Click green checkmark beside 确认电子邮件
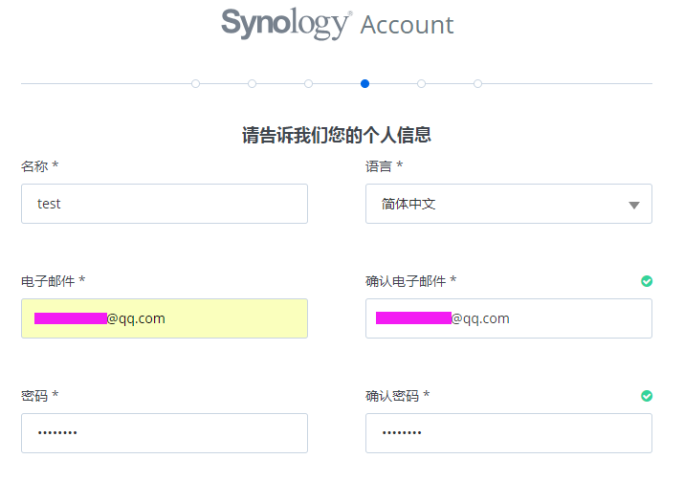Image resolution: width=684 pixels, height=481 pixels. point(646,281)
